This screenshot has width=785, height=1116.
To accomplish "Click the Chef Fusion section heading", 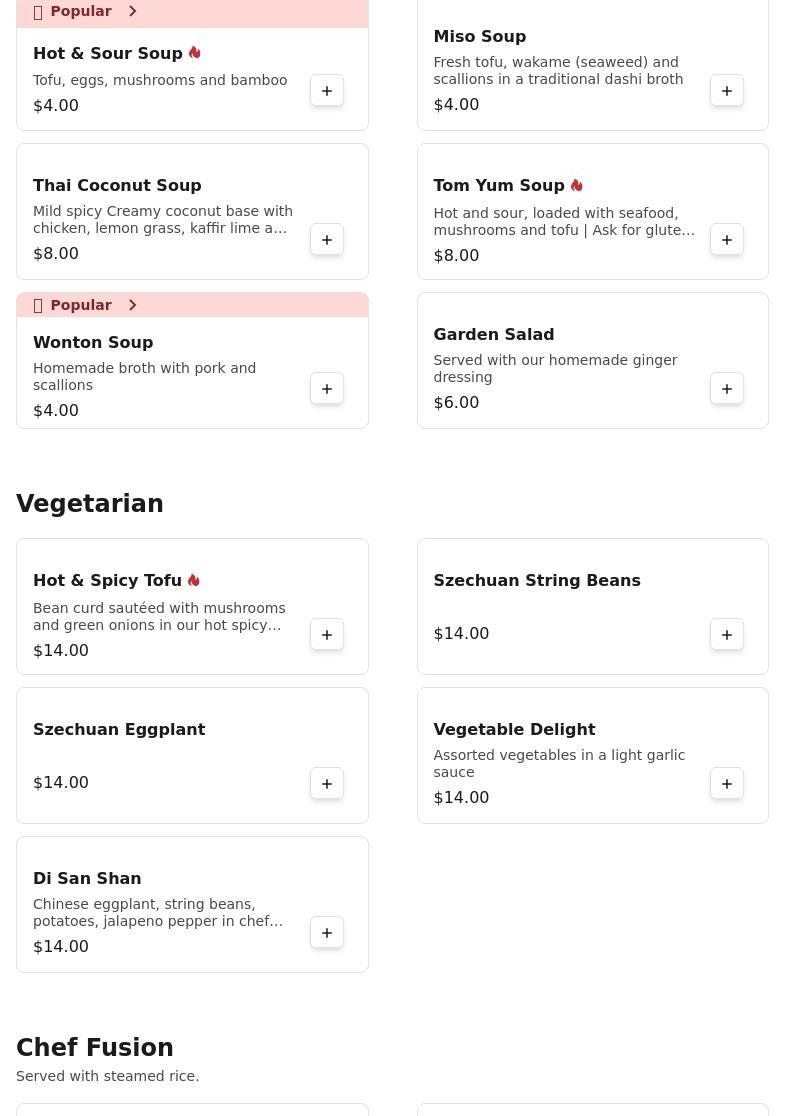I will pos(95,1047).
